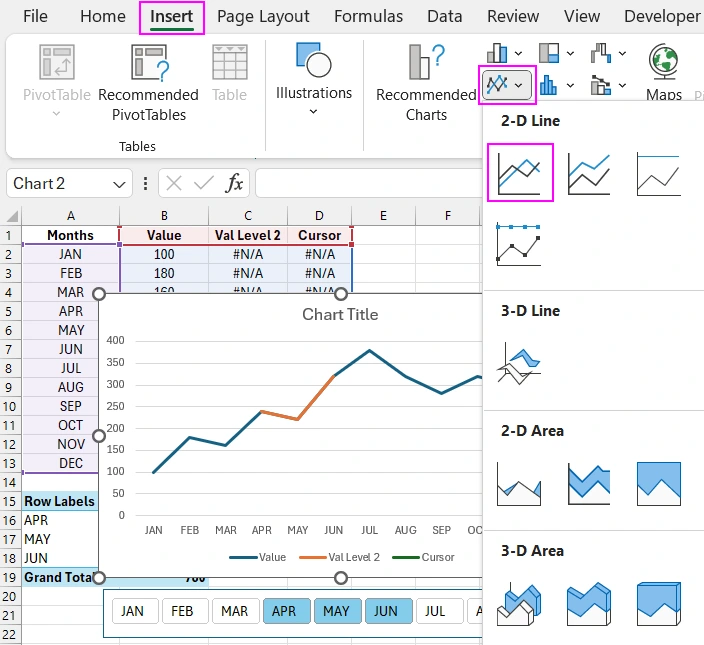This screenshot has width=704, height=645.
Task: Select the Line with Markers chart icon
Action: click(x=519, y=244)
